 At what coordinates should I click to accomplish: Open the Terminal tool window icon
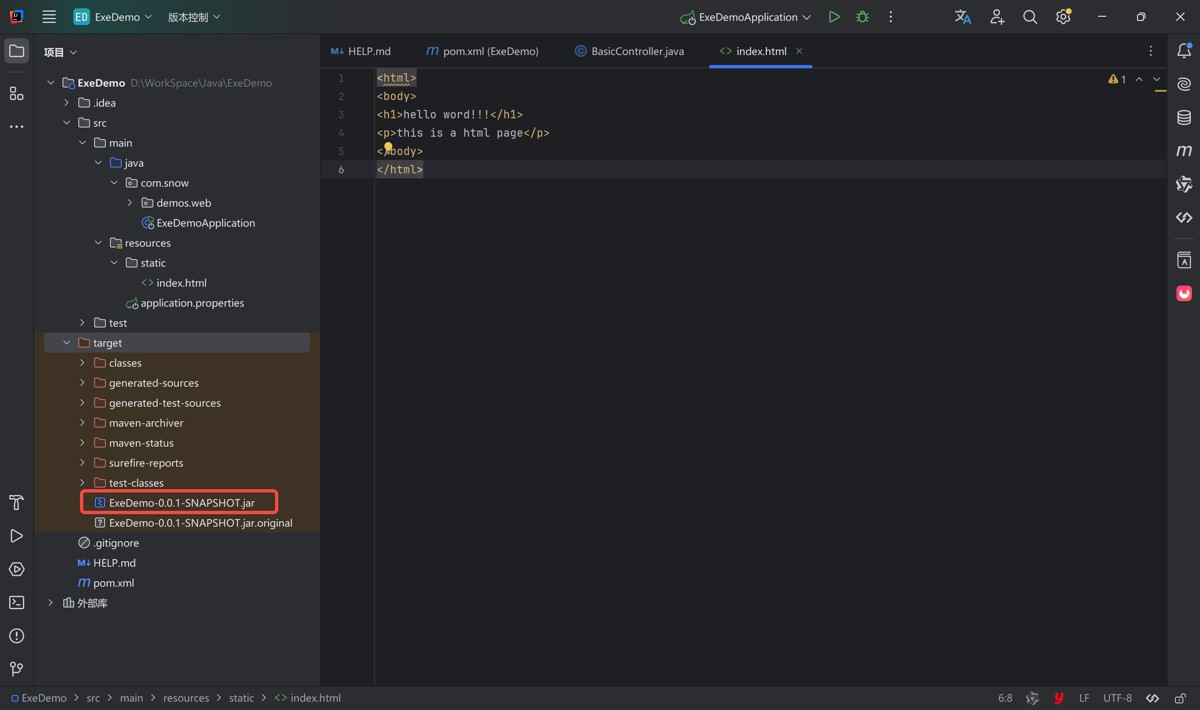(17, 603)
